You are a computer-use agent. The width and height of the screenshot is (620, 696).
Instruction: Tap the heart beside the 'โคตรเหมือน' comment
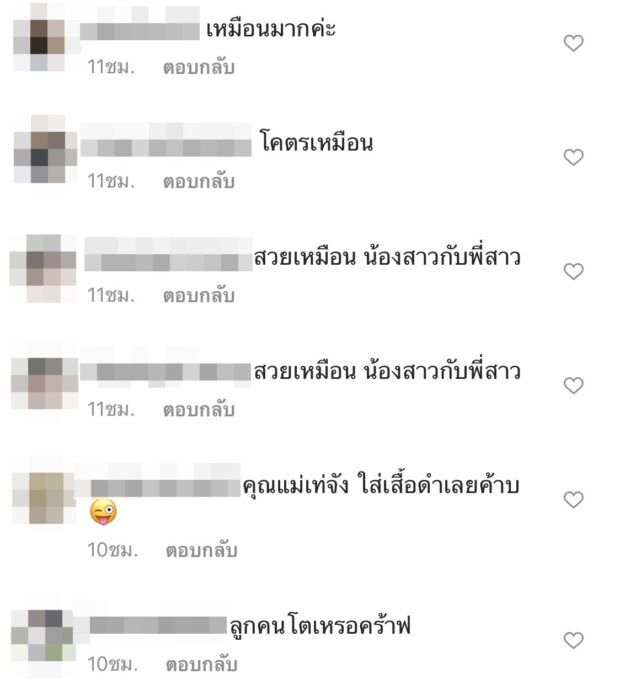click(573, 157)
